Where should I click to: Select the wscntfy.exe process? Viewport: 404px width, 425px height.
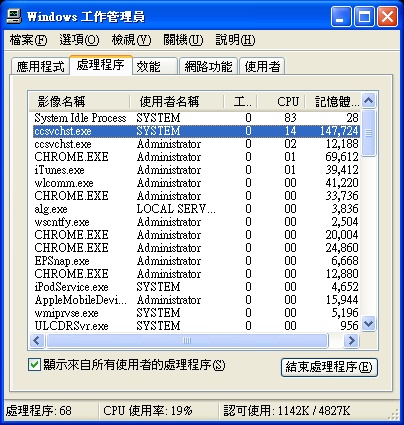pos(196,222)
